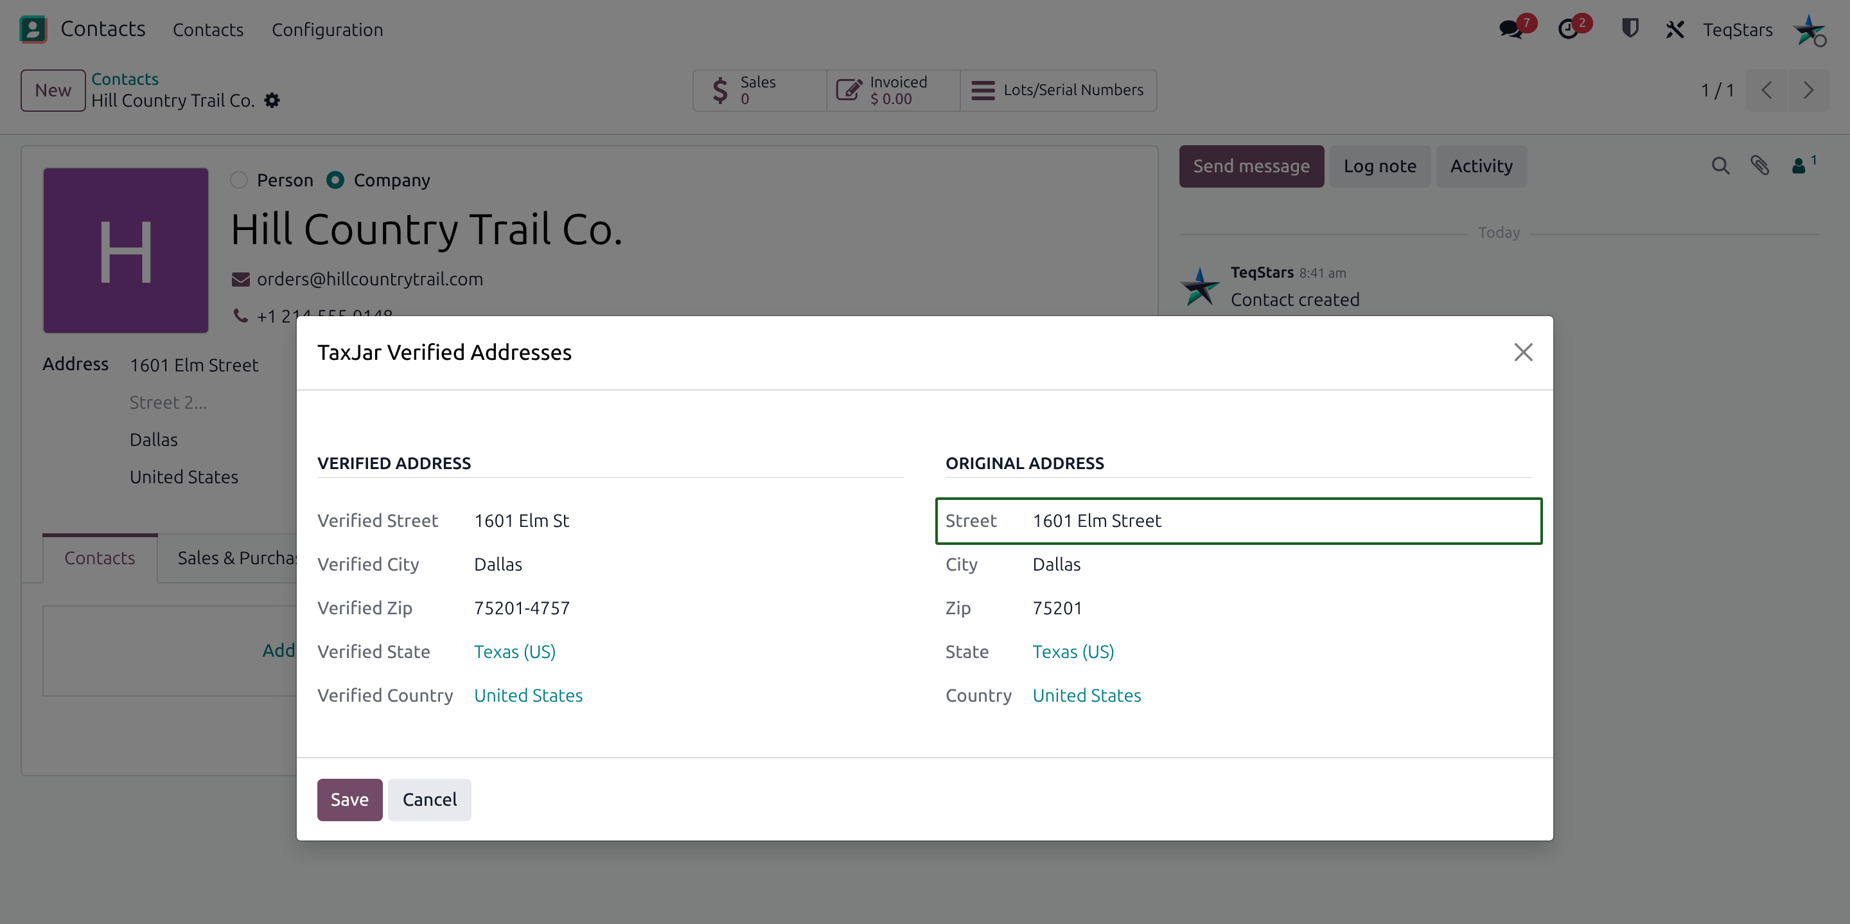1850x924 pixels.
Task: Click the Verified Zip value 75201-4757
Action: click(522, 608)
